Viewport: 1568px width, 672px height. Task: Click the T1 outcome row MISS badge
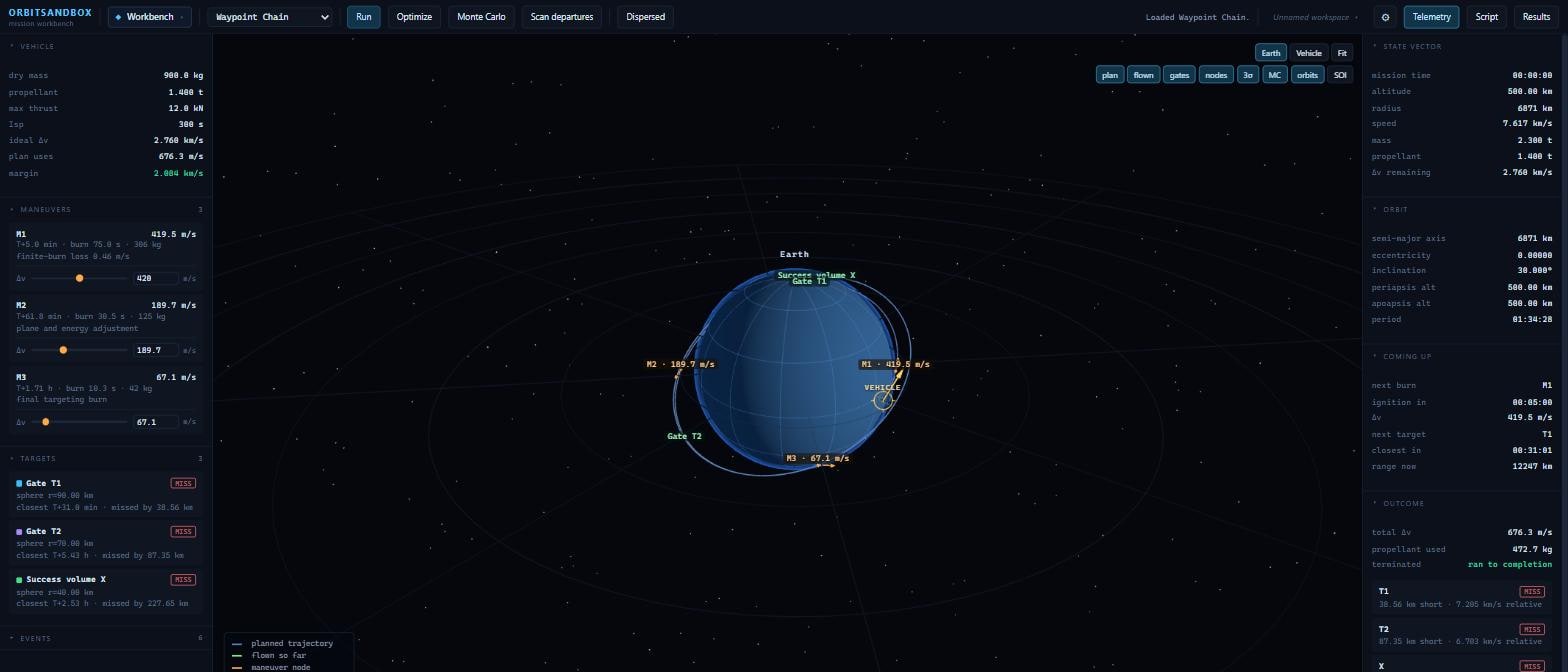1531,592
